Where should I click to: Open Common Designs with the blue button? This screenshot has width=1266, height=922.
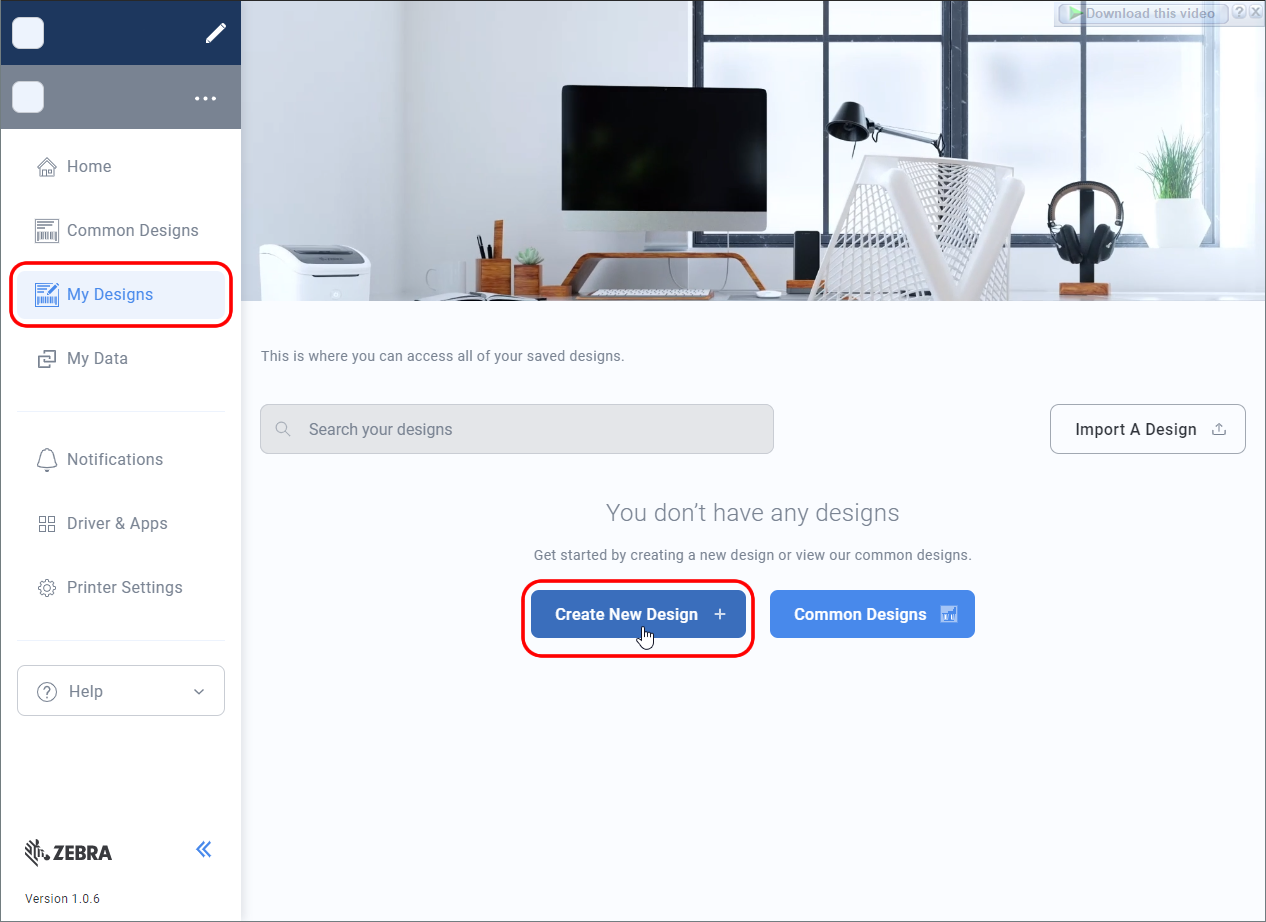point(871,614)
